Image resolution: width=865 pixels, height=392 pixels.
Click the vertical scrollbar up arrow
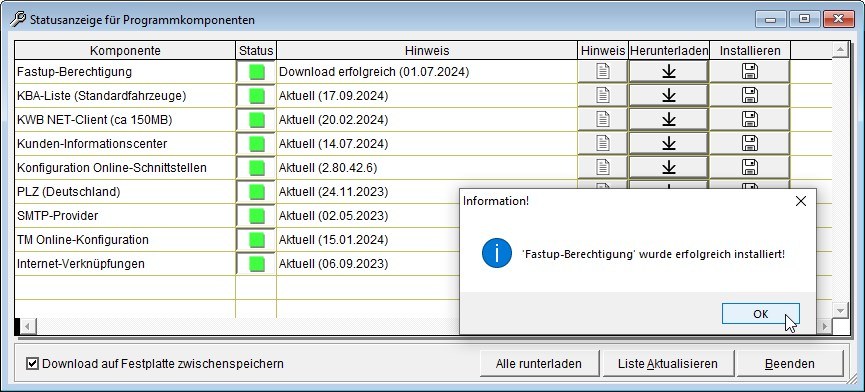(x=840, y=50)
